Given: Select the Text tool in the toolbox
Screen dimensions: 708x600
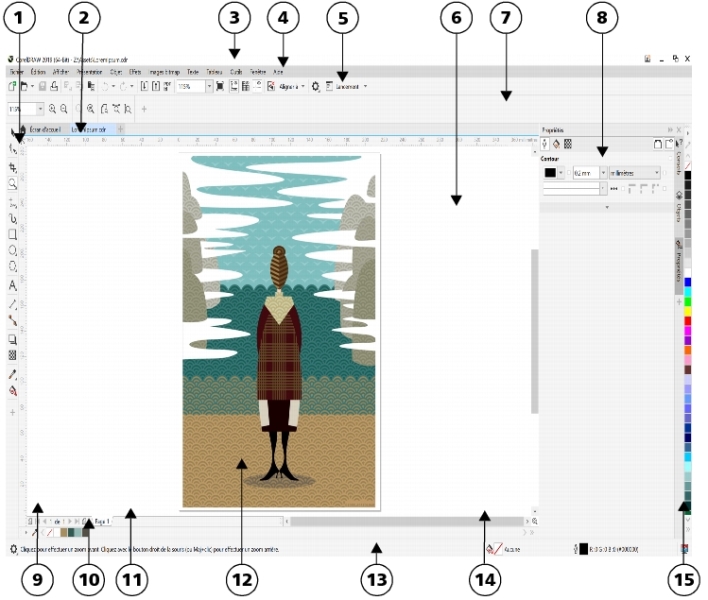Looking at the screenshot, I should 12,285.
